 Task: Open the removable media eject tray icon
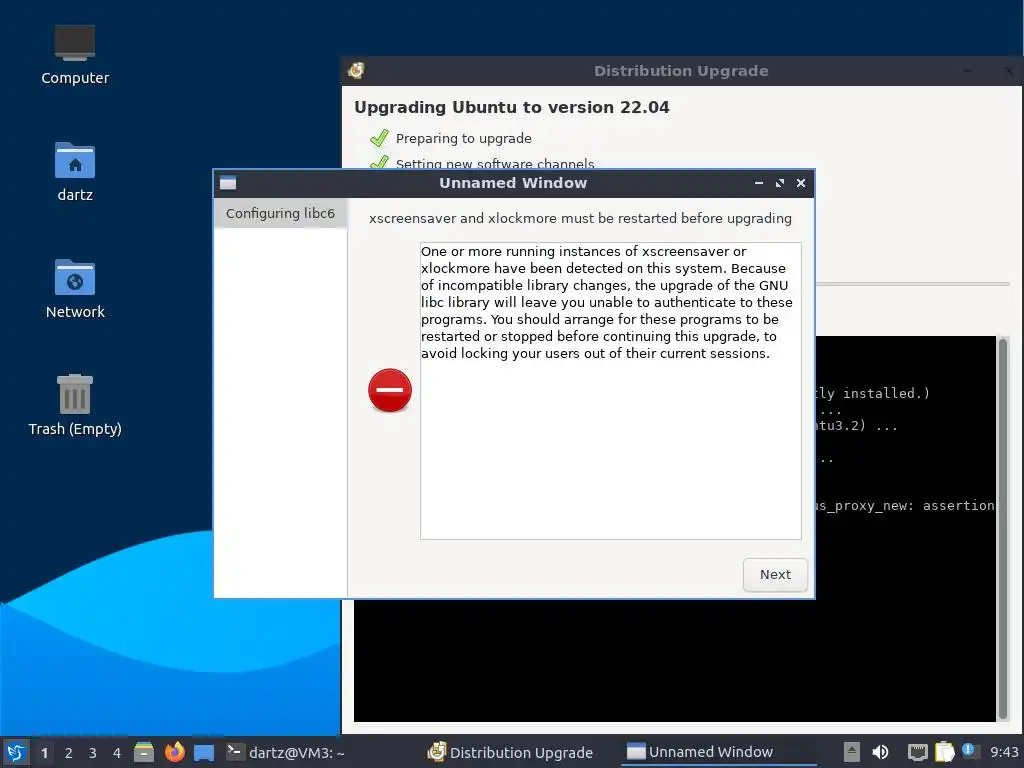click(x=852, y=752)
